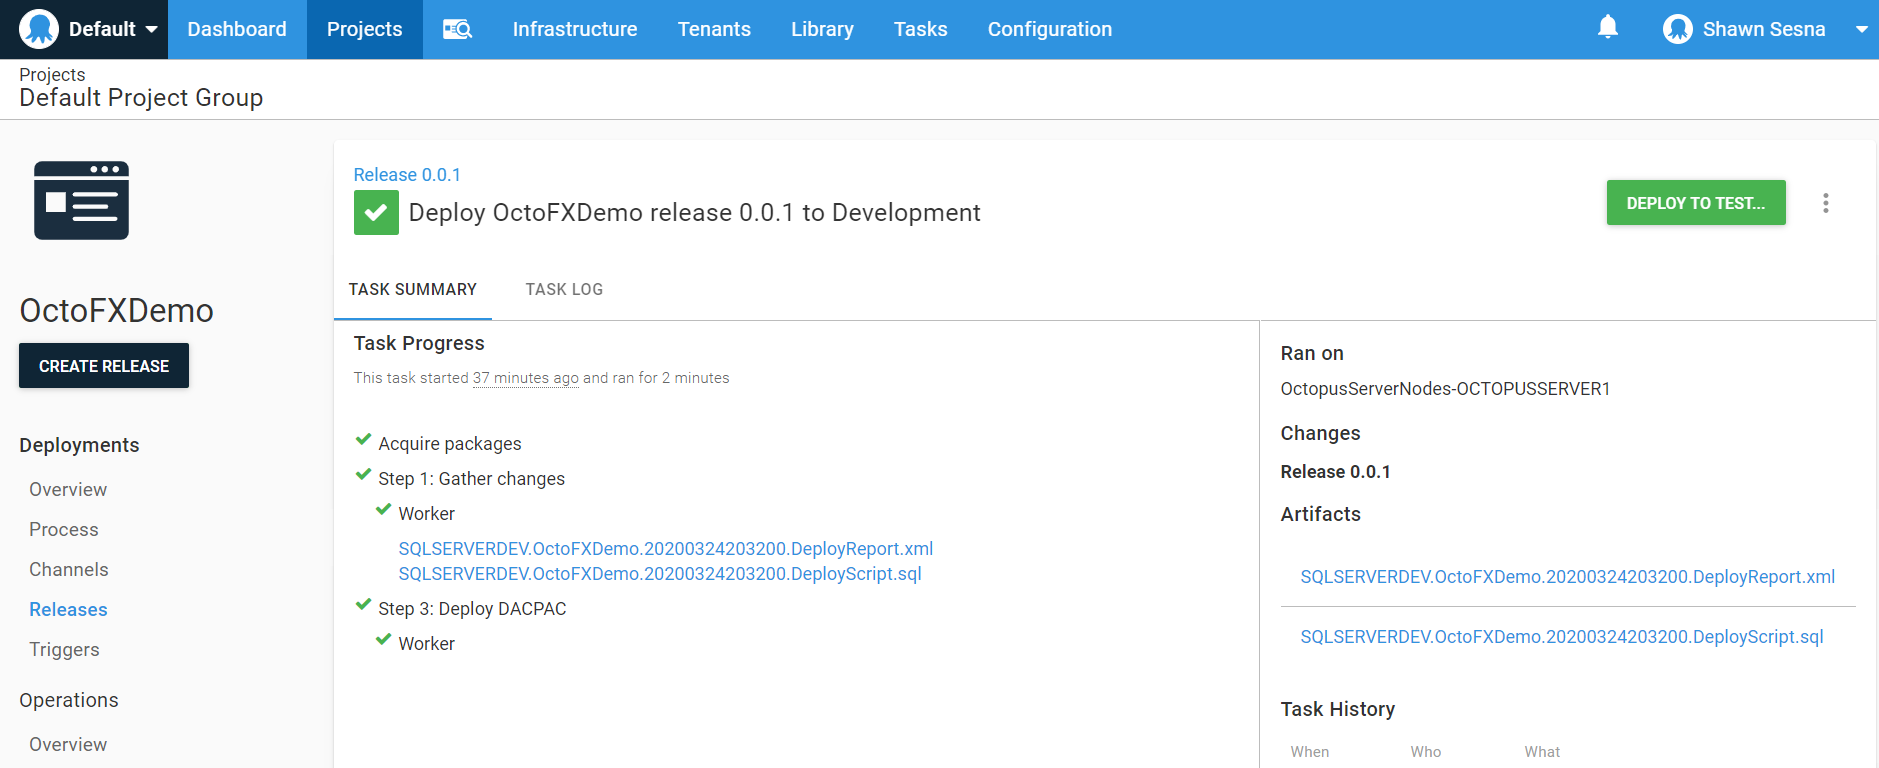
Task: Open the Release 0.0.1 breadcrumb link
Action: [407, 175]
